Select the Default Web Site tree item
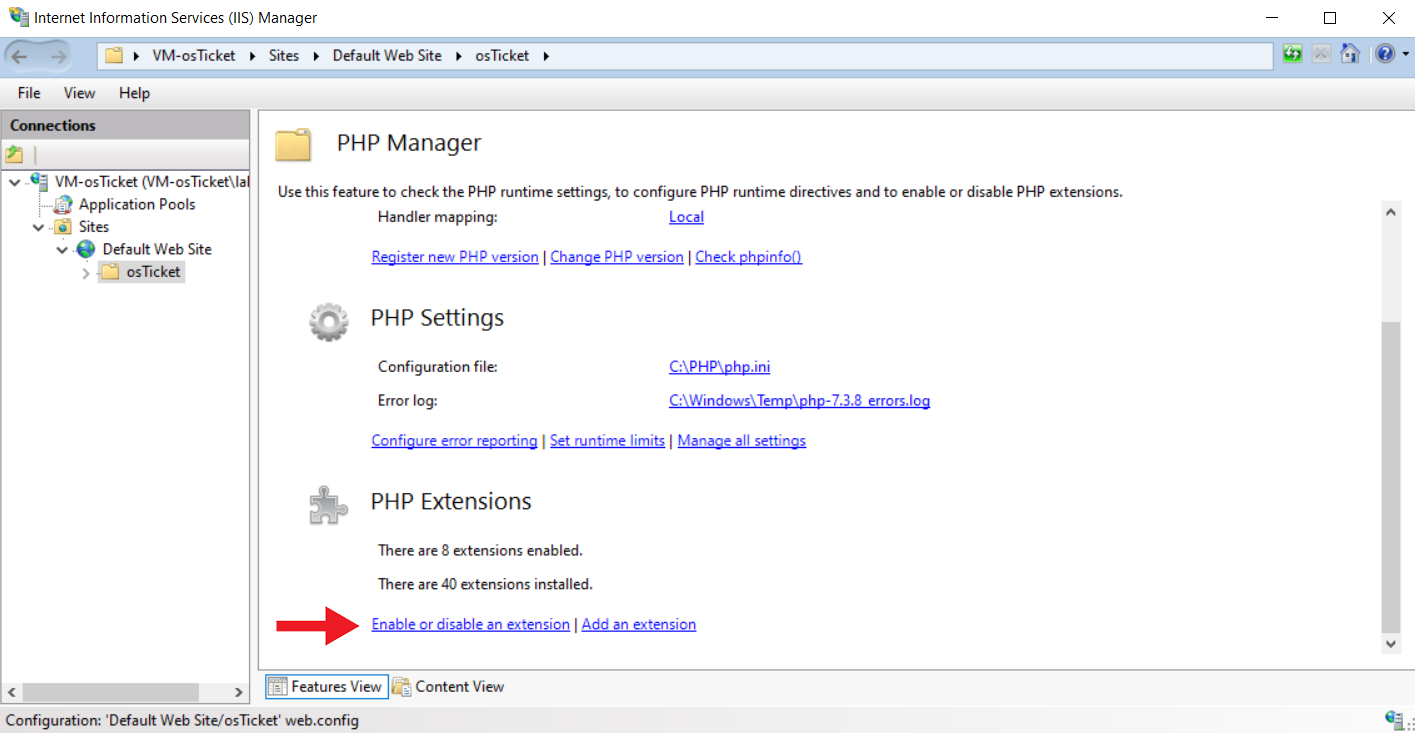 pyautogui.click(x=157, y=249)
